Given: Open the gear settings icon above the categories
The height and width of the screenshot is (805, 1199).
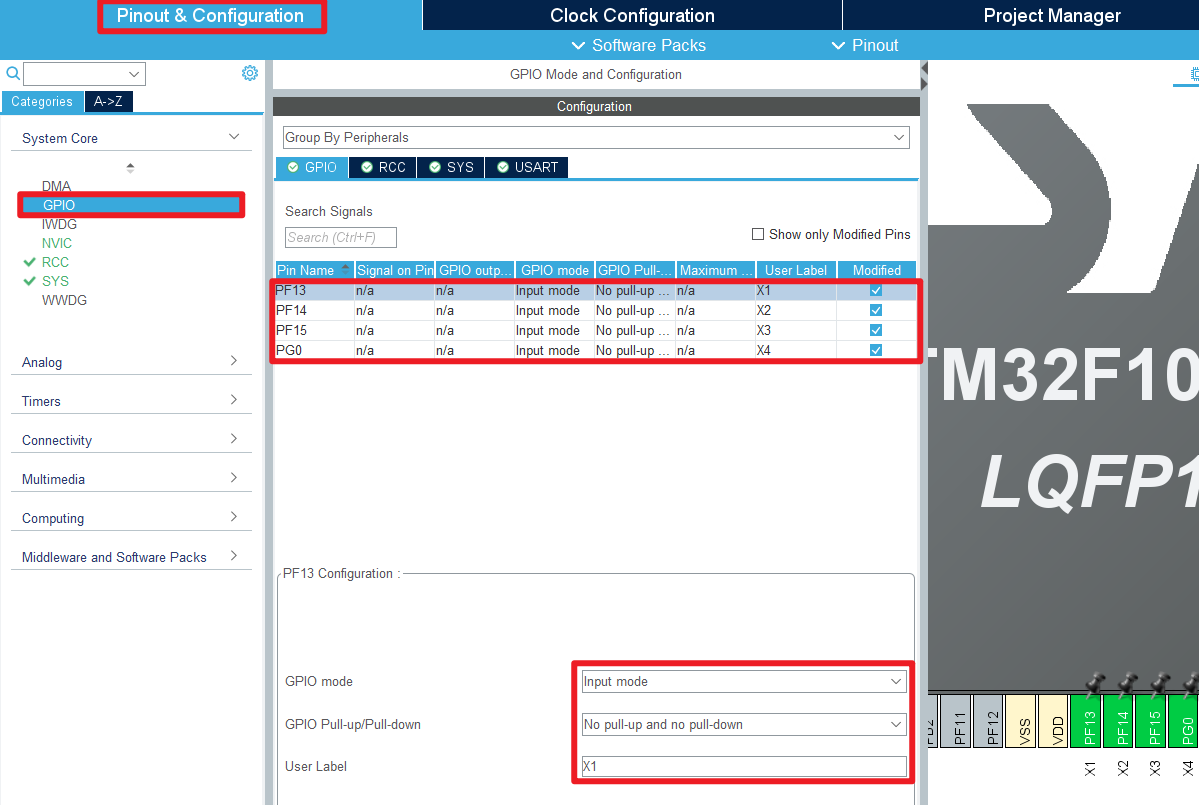Looking at the screenshot, I should (x=249, y=73).
